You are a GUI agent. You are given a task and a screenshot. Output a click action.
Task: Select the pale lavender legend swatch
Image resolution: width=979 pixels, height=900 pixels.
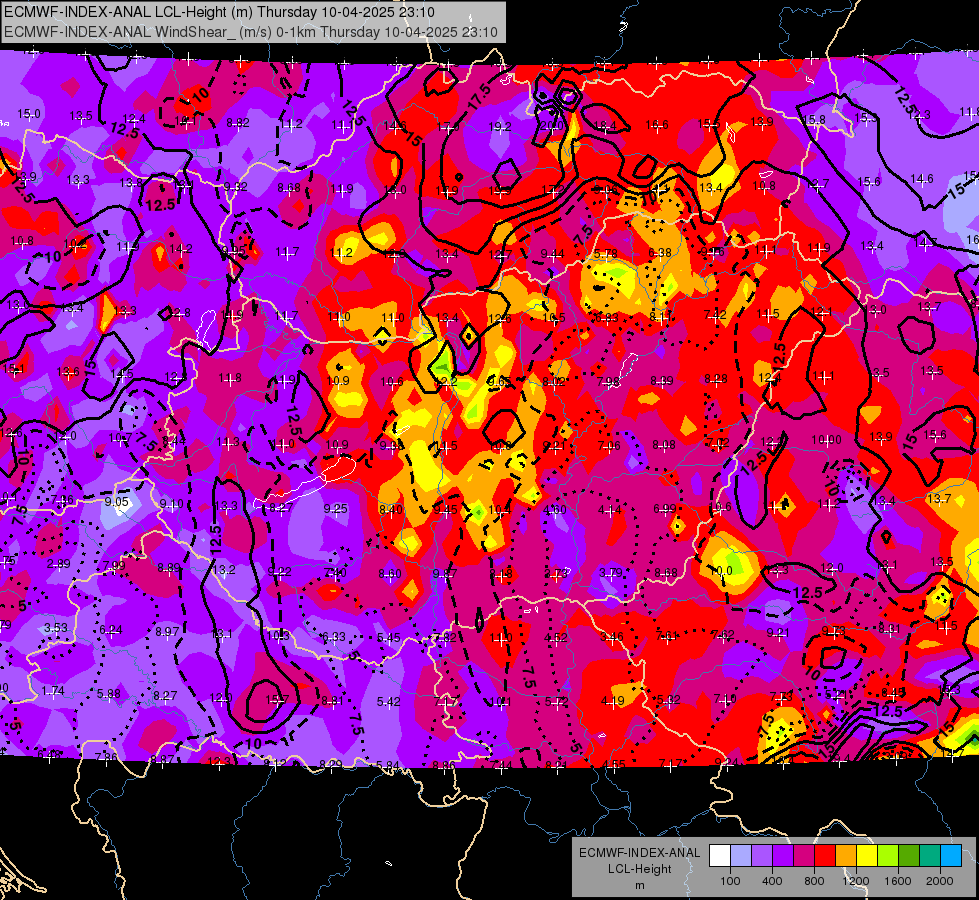pos(740,856)
